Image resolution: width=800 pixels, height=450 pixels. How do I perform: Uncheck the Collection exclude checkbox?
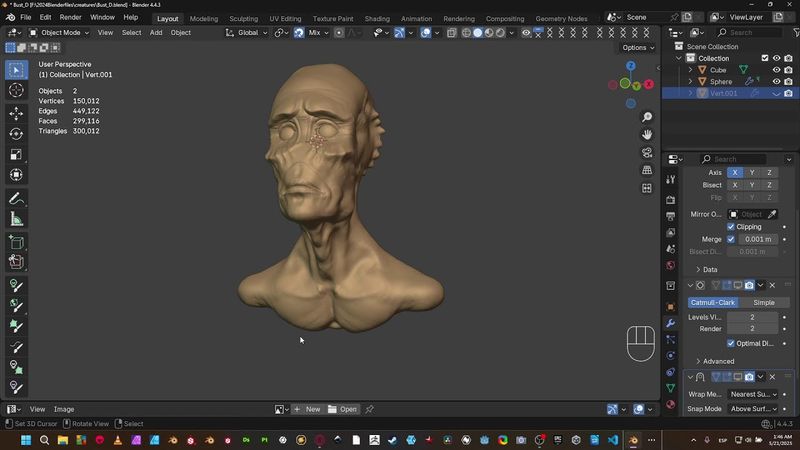click(x=765, y=58)
